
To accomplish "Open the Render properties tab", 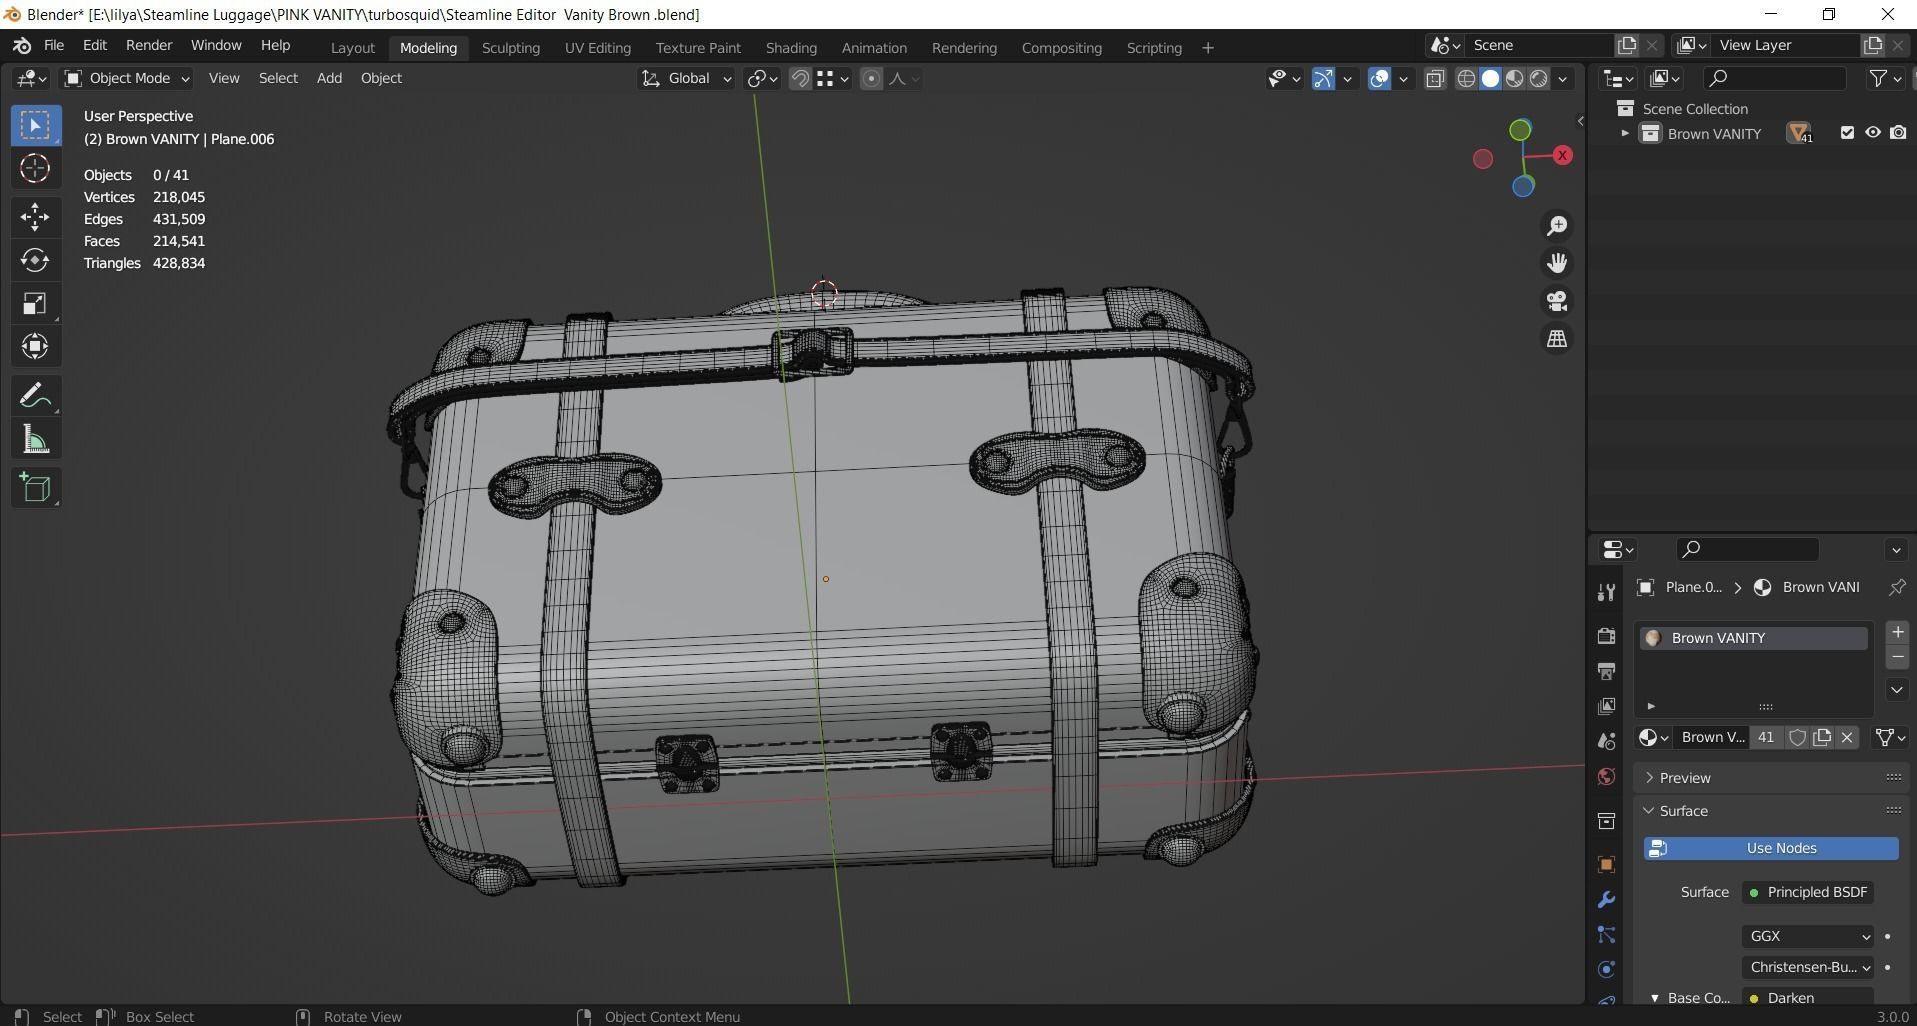I will tap(1606, 636).
